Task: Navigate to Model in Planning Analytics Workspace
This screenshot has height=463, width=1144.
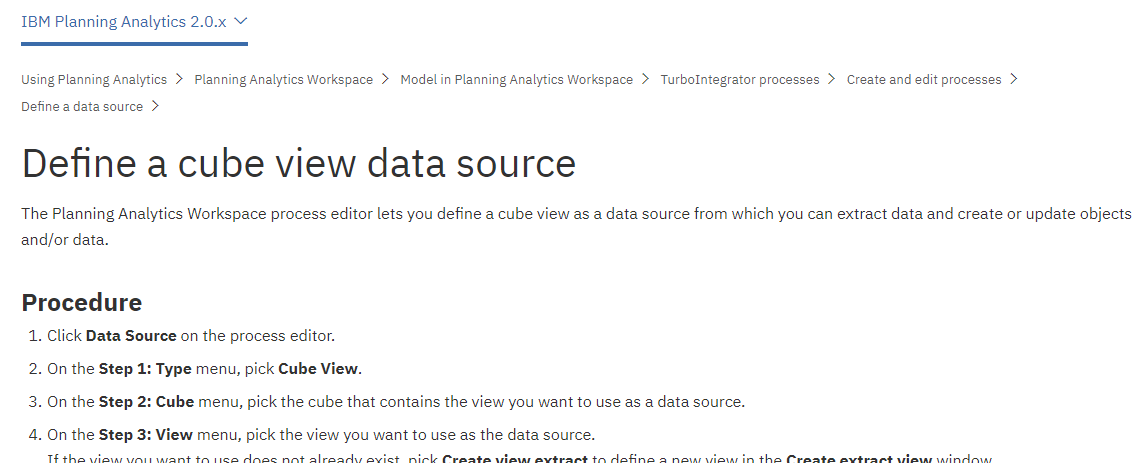Action: tap(517, 79)
